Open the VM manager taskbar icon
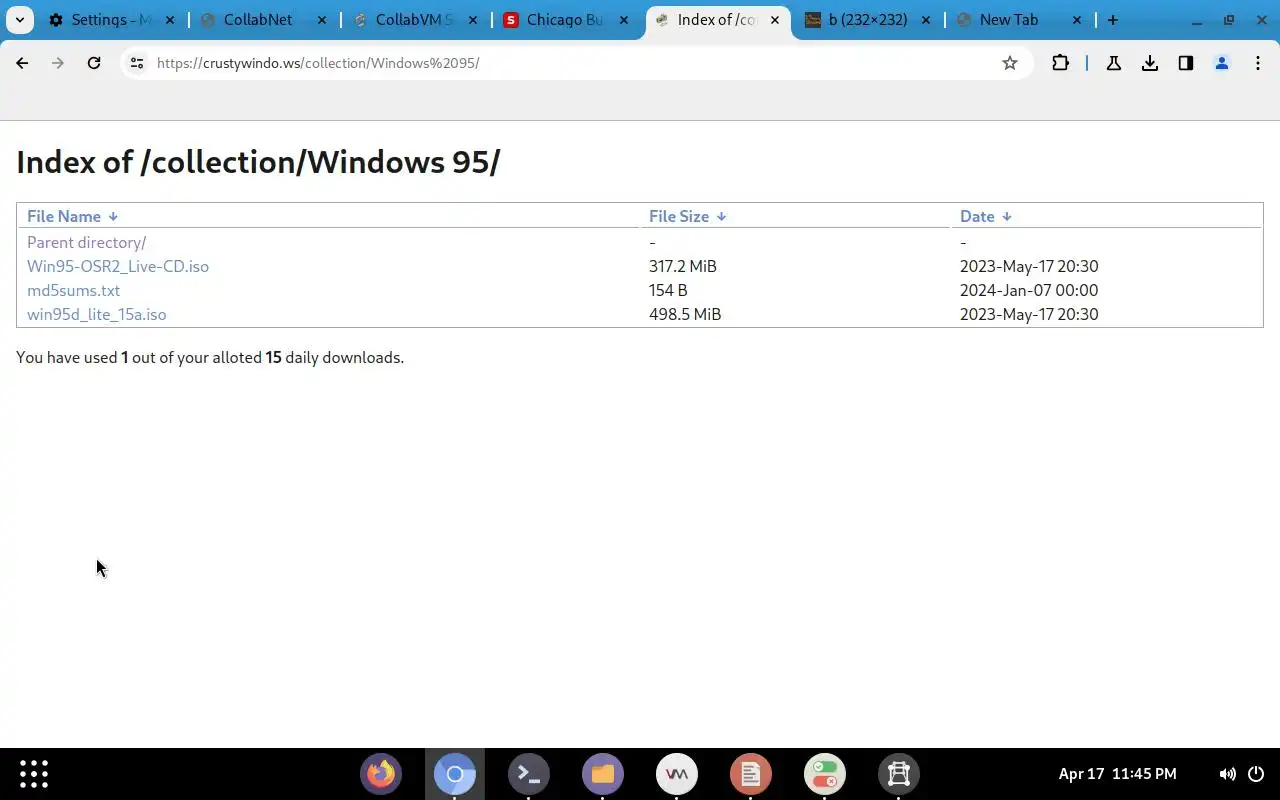The image size is (1280, 800). pos(677,774)
